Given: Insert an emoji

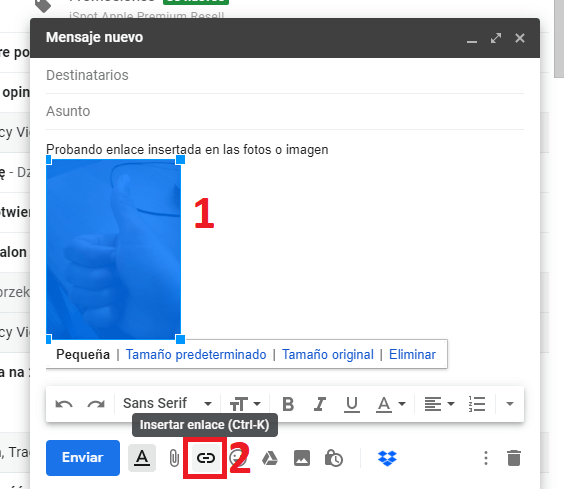Looking at the screenshot, I should point(237,458).
